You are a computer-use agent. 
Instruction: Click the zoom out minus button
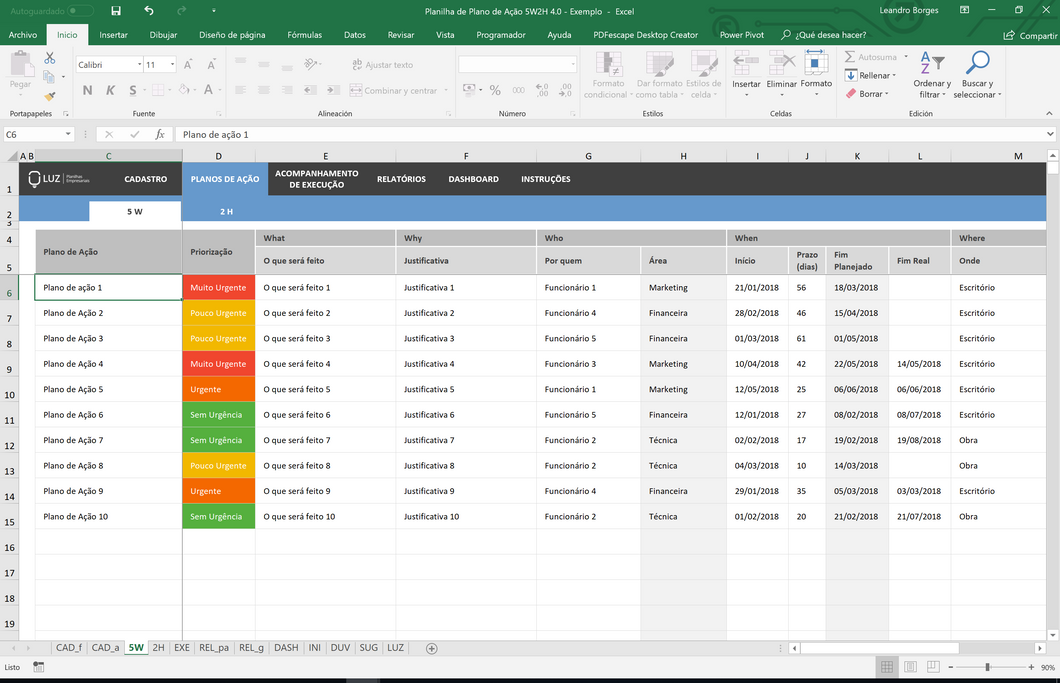[950, 667]
